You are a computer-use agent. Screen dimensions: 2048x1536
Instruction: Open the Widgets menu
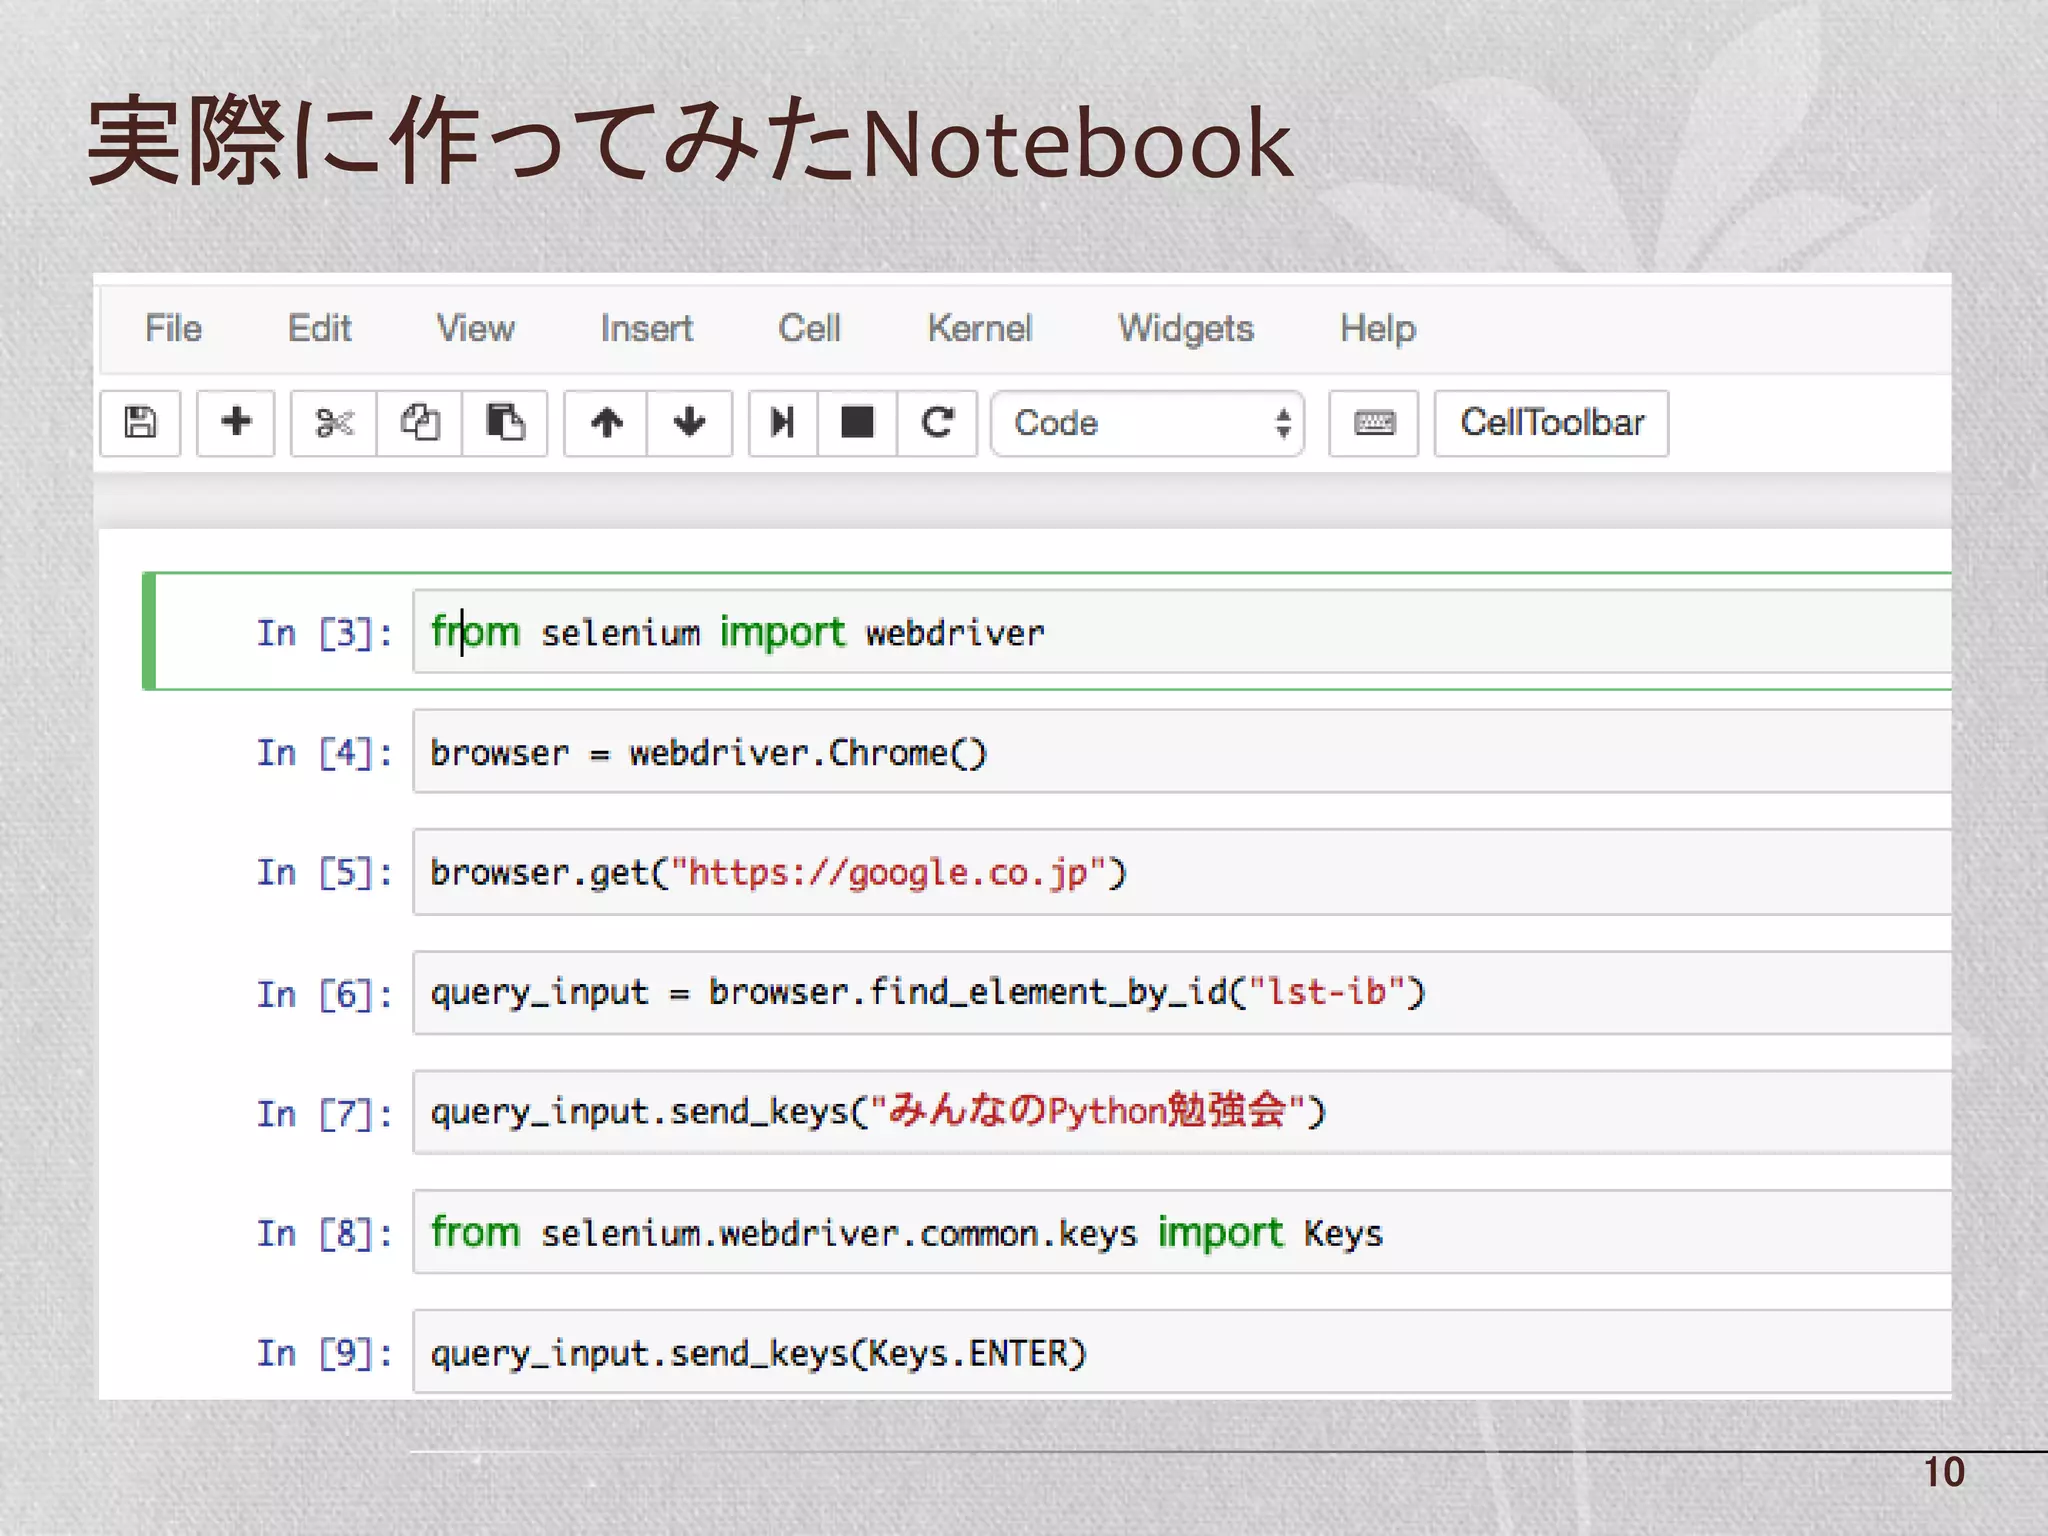coord(1185,328)
